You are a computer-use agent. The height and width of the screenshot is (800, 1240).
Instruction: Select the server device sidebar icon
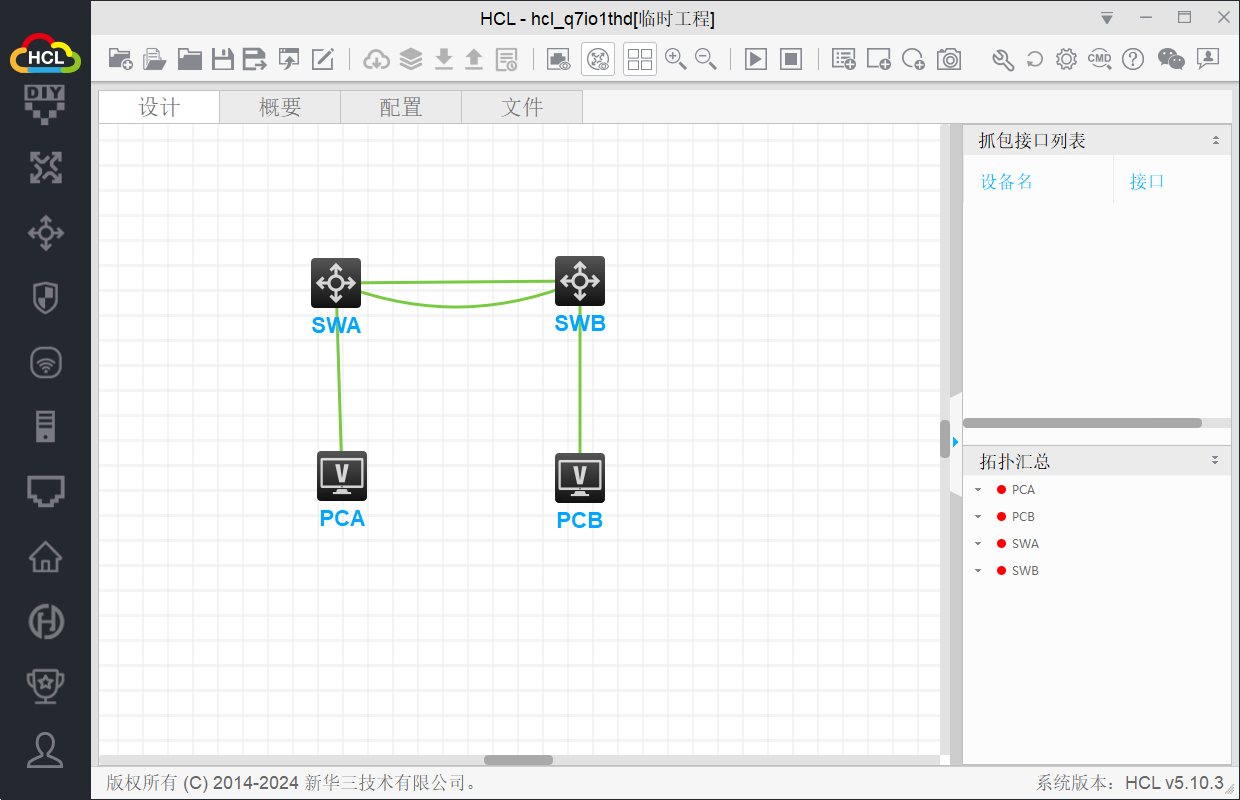[45, 427]
